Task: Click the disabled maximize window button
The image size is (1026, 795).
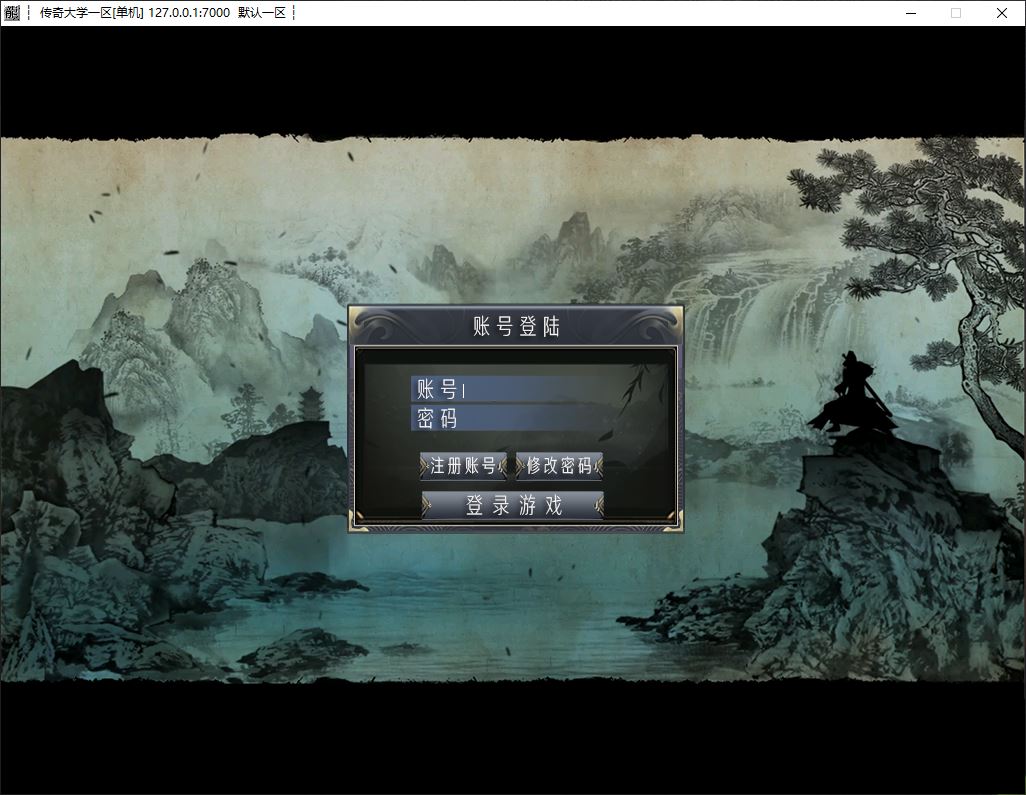Action: pyautogui.click(x=956, y=13)
